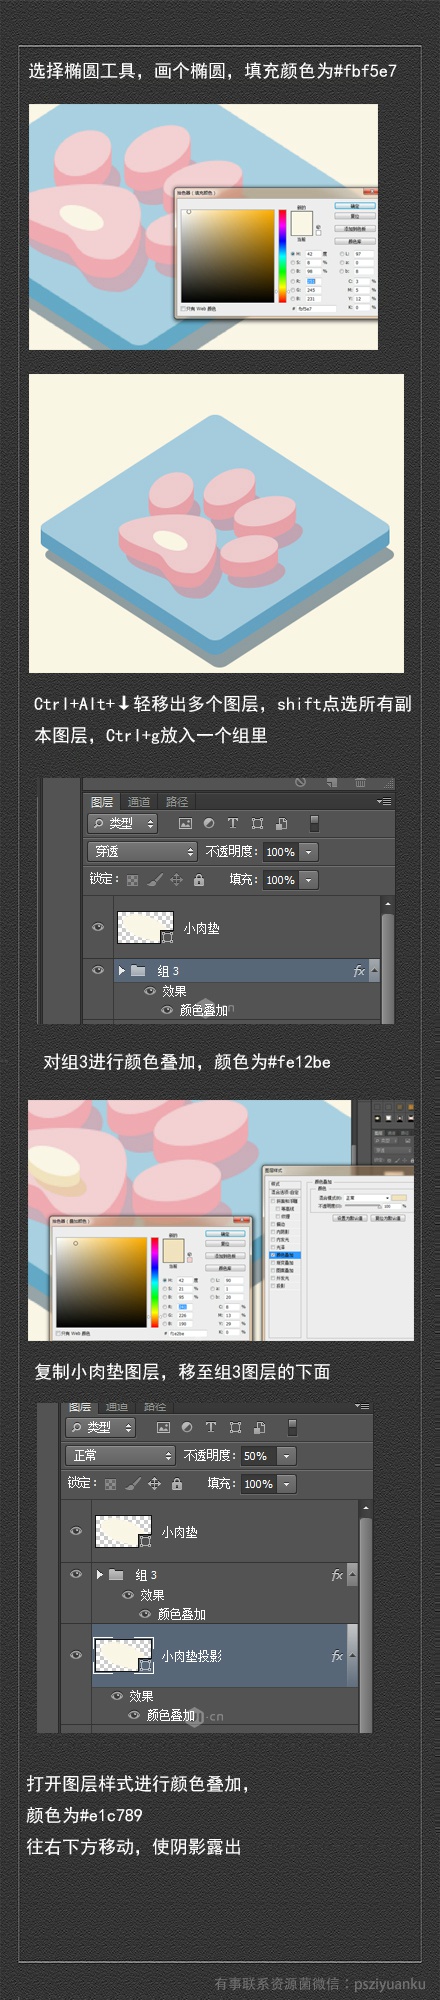Open panel menu icon in 正常 panel

[362, 1406]
